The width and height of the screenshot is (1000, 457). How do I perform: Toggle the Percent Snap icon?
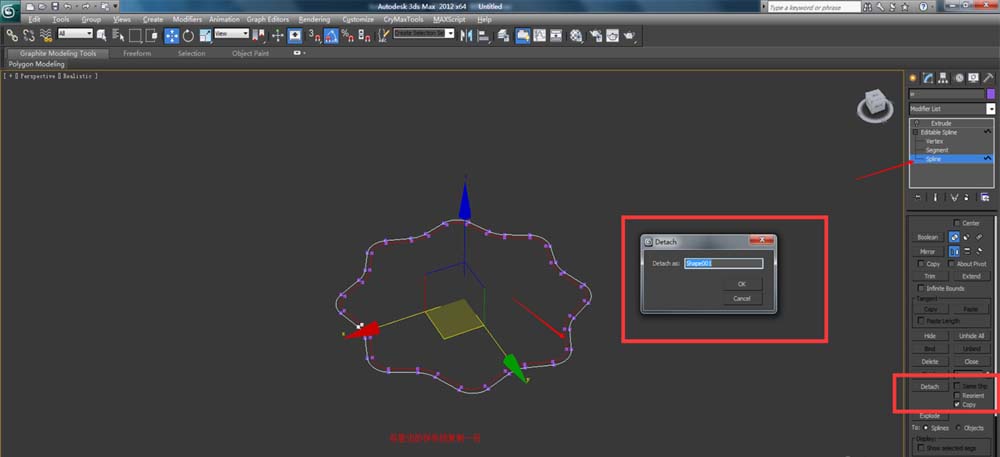coord(348,36)
